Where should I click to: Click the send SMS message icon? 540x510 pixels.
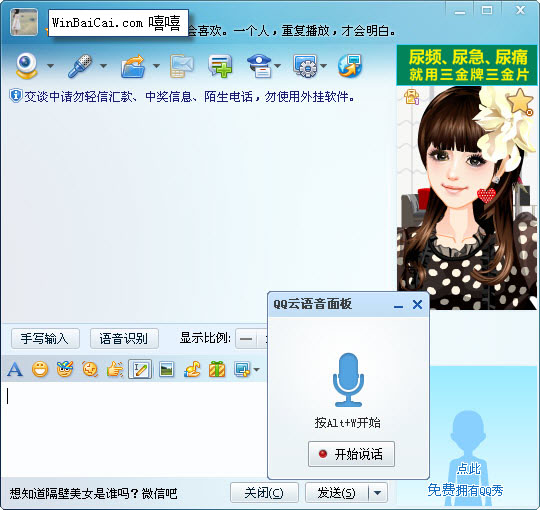tap(181, 66)
